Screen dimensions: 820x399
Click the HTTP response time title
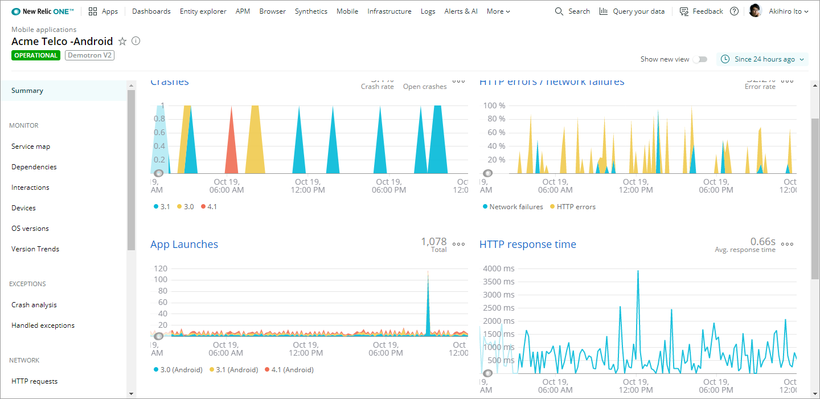pyautogui.click(x=528, y=244)
